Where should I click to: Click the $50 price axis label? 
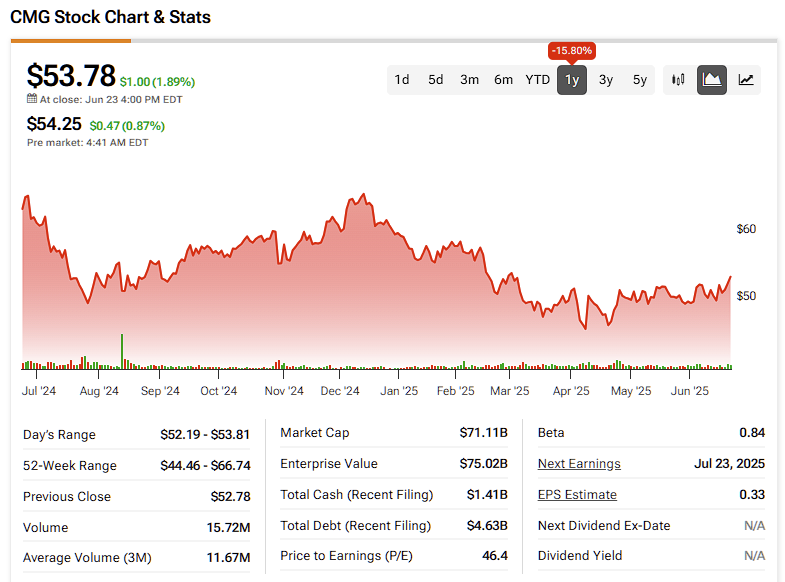[746, 296]
